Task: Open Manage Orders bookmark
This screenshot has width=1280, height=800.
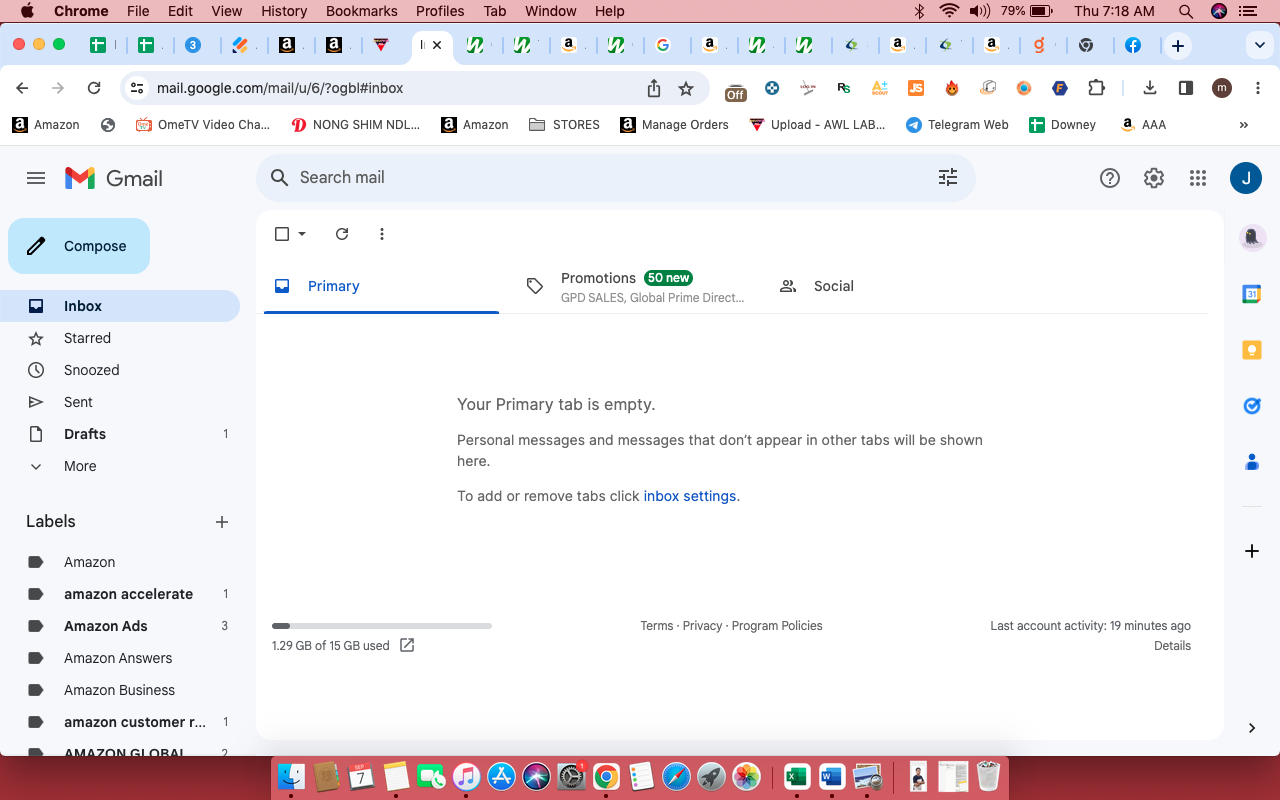Action: tap(674, 125)
